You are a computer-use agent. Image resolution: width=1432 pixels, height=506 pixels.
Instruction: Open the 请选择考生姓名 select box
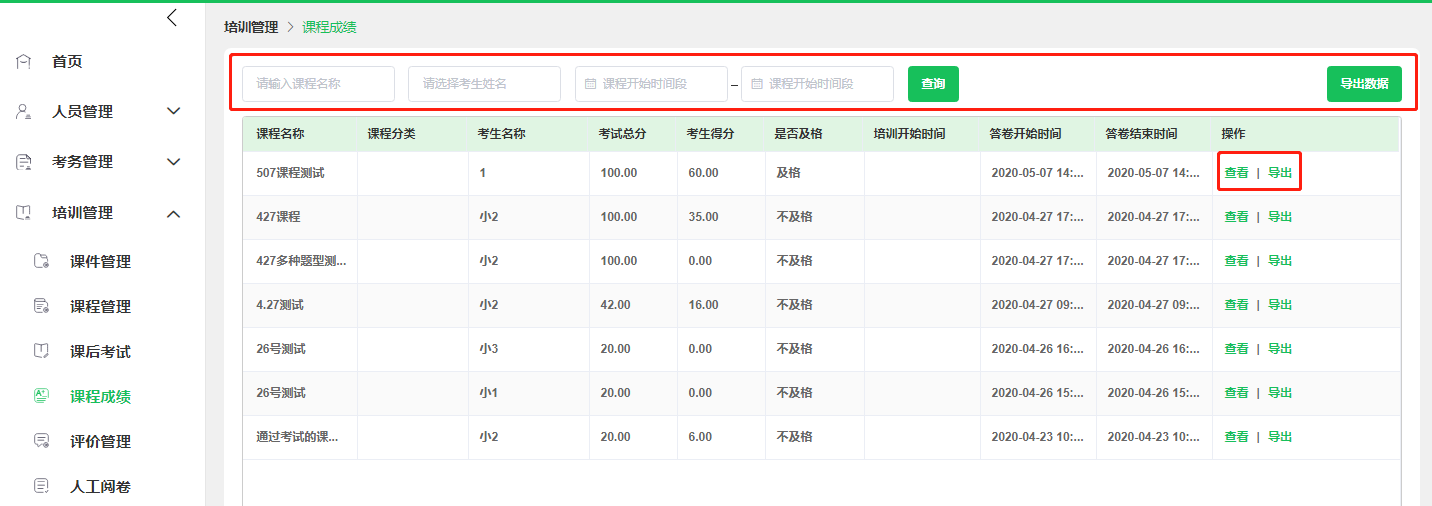(x=484, y=84)
